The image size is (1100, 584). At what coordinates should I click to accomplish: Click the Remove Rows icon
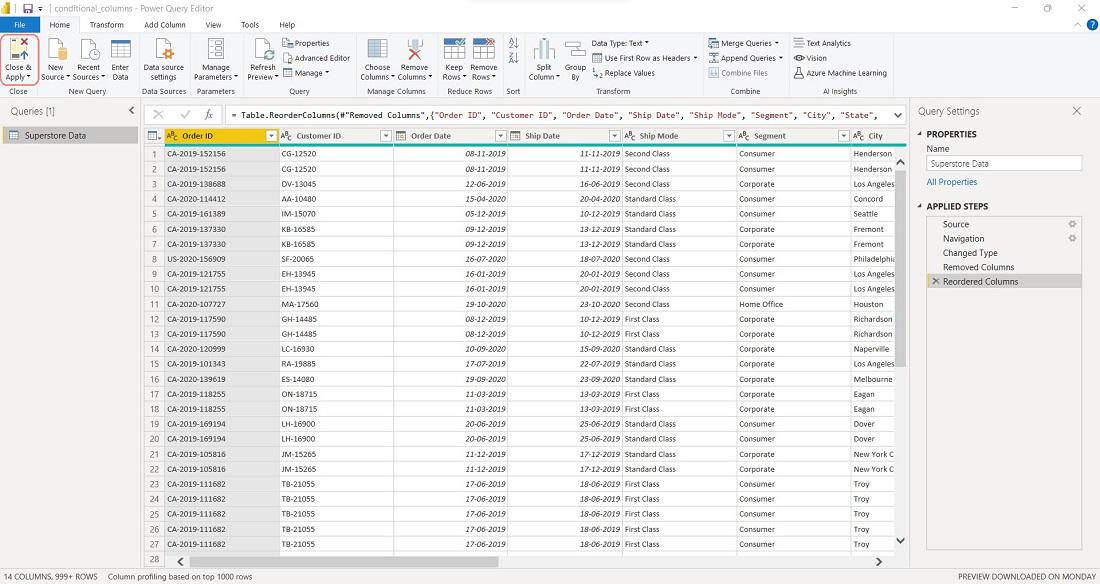pyautogui.click(x=483, y=49)
